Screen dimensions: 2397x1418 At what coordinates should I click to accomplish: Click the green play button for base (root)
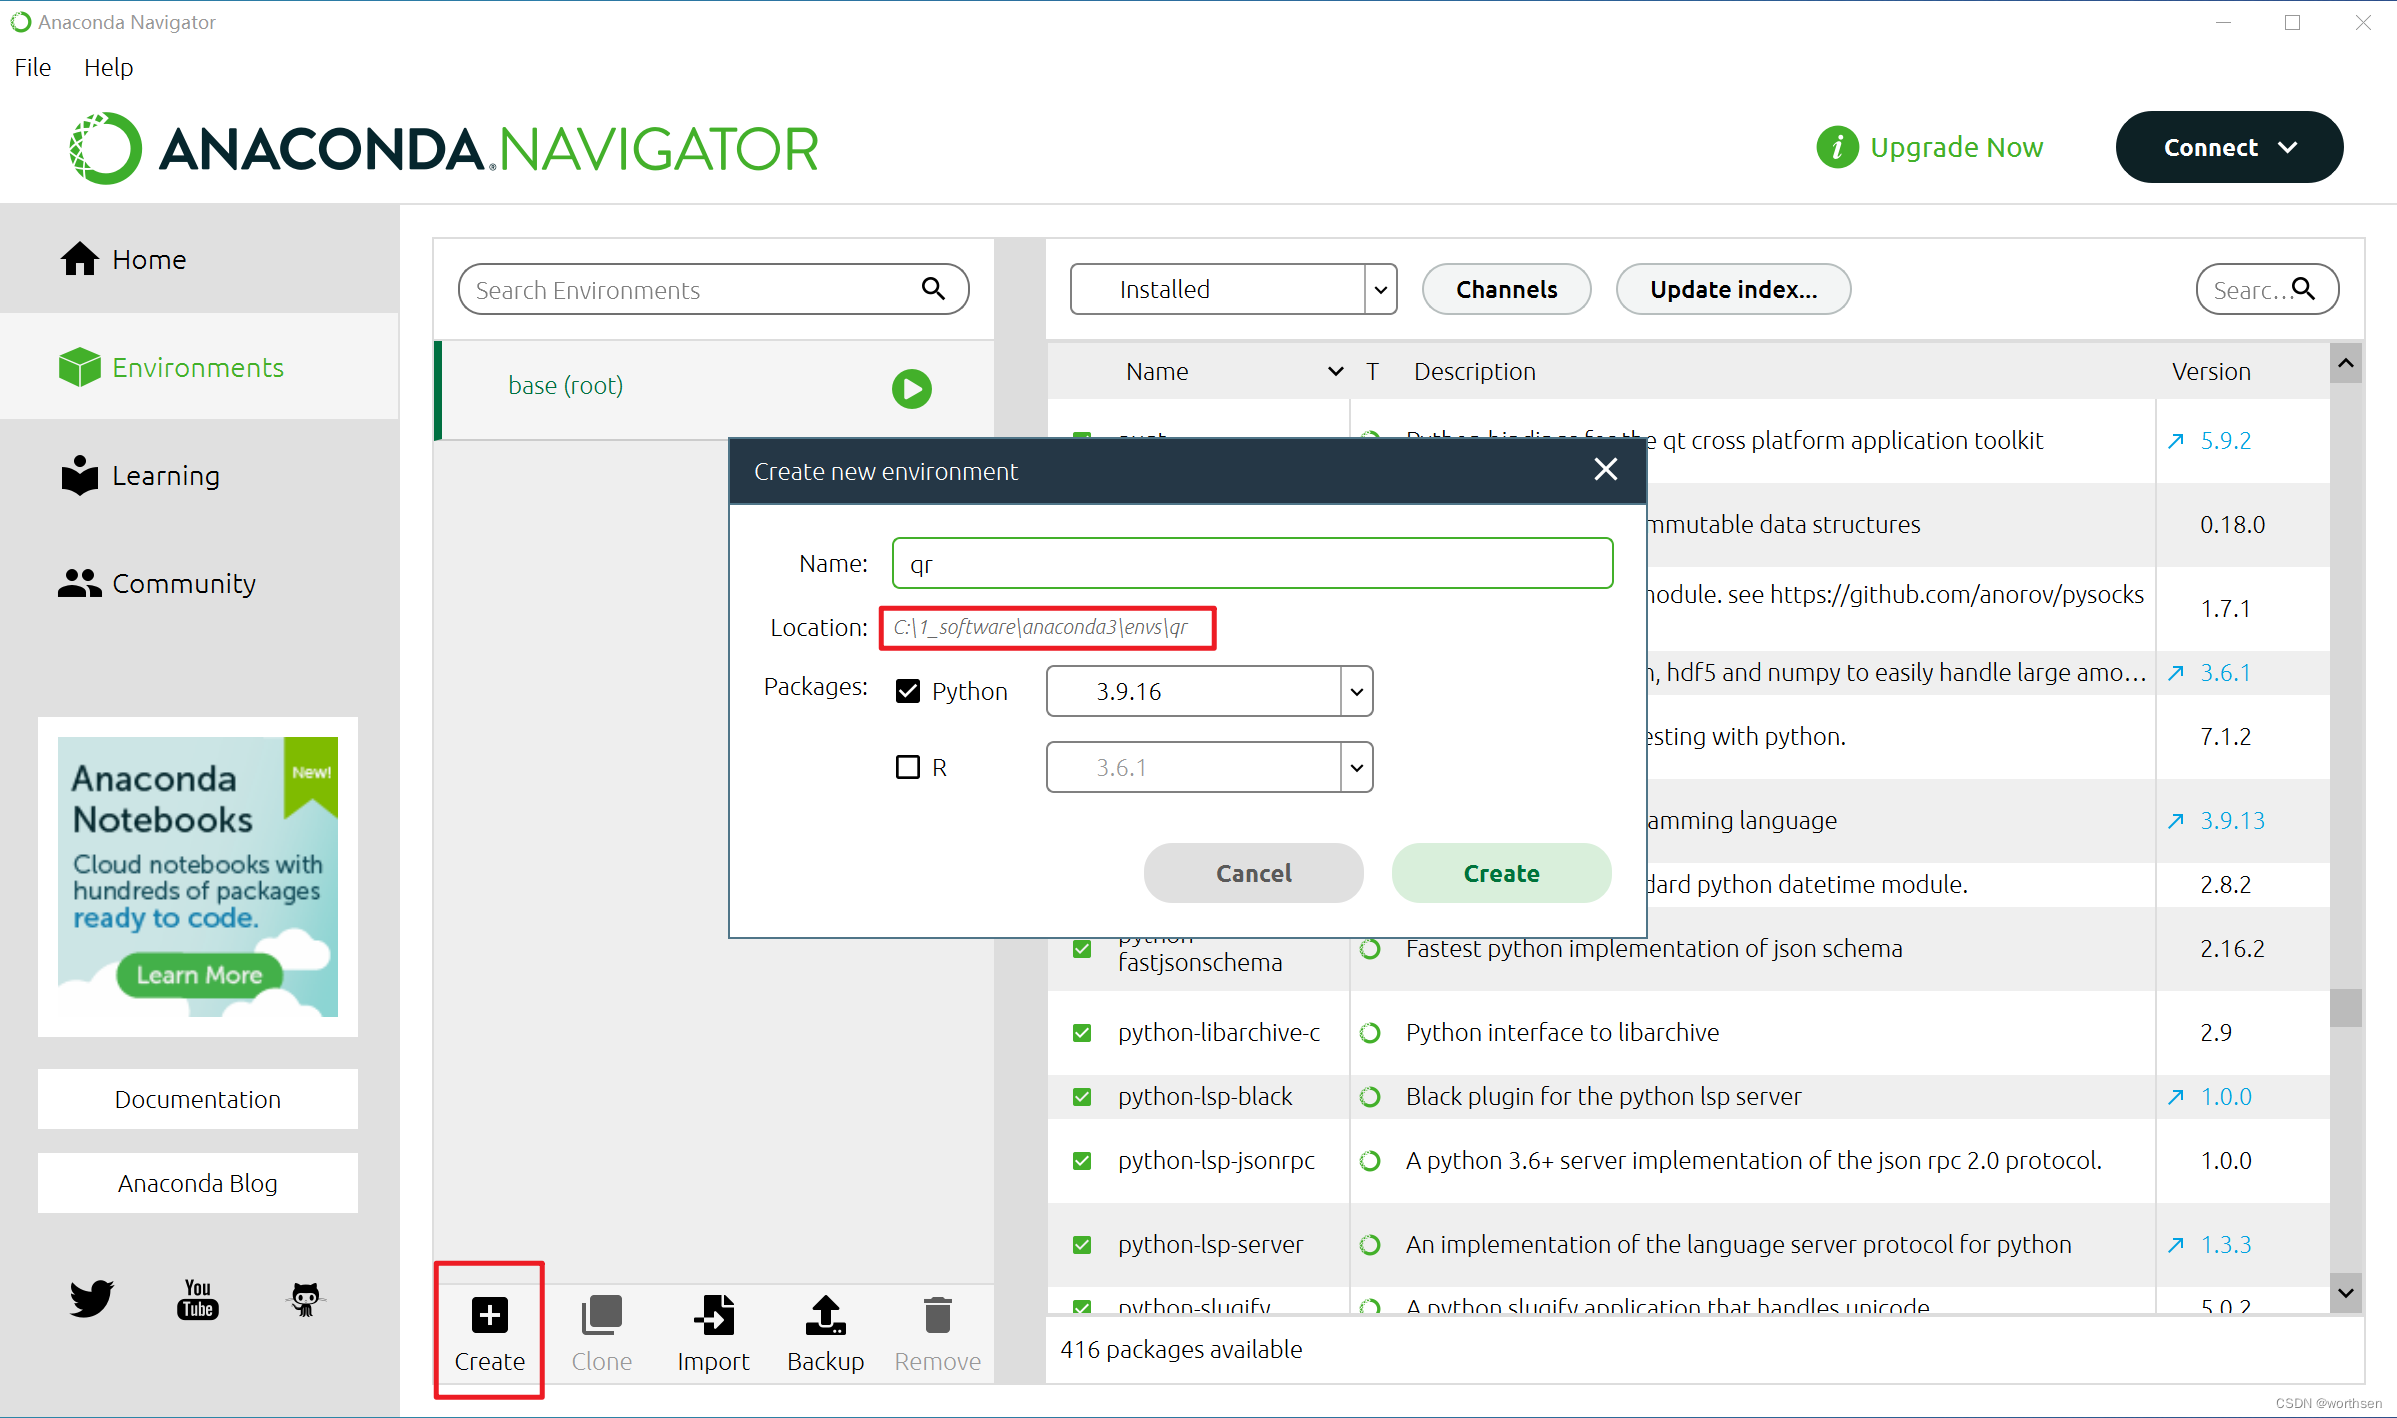[911, 388]
